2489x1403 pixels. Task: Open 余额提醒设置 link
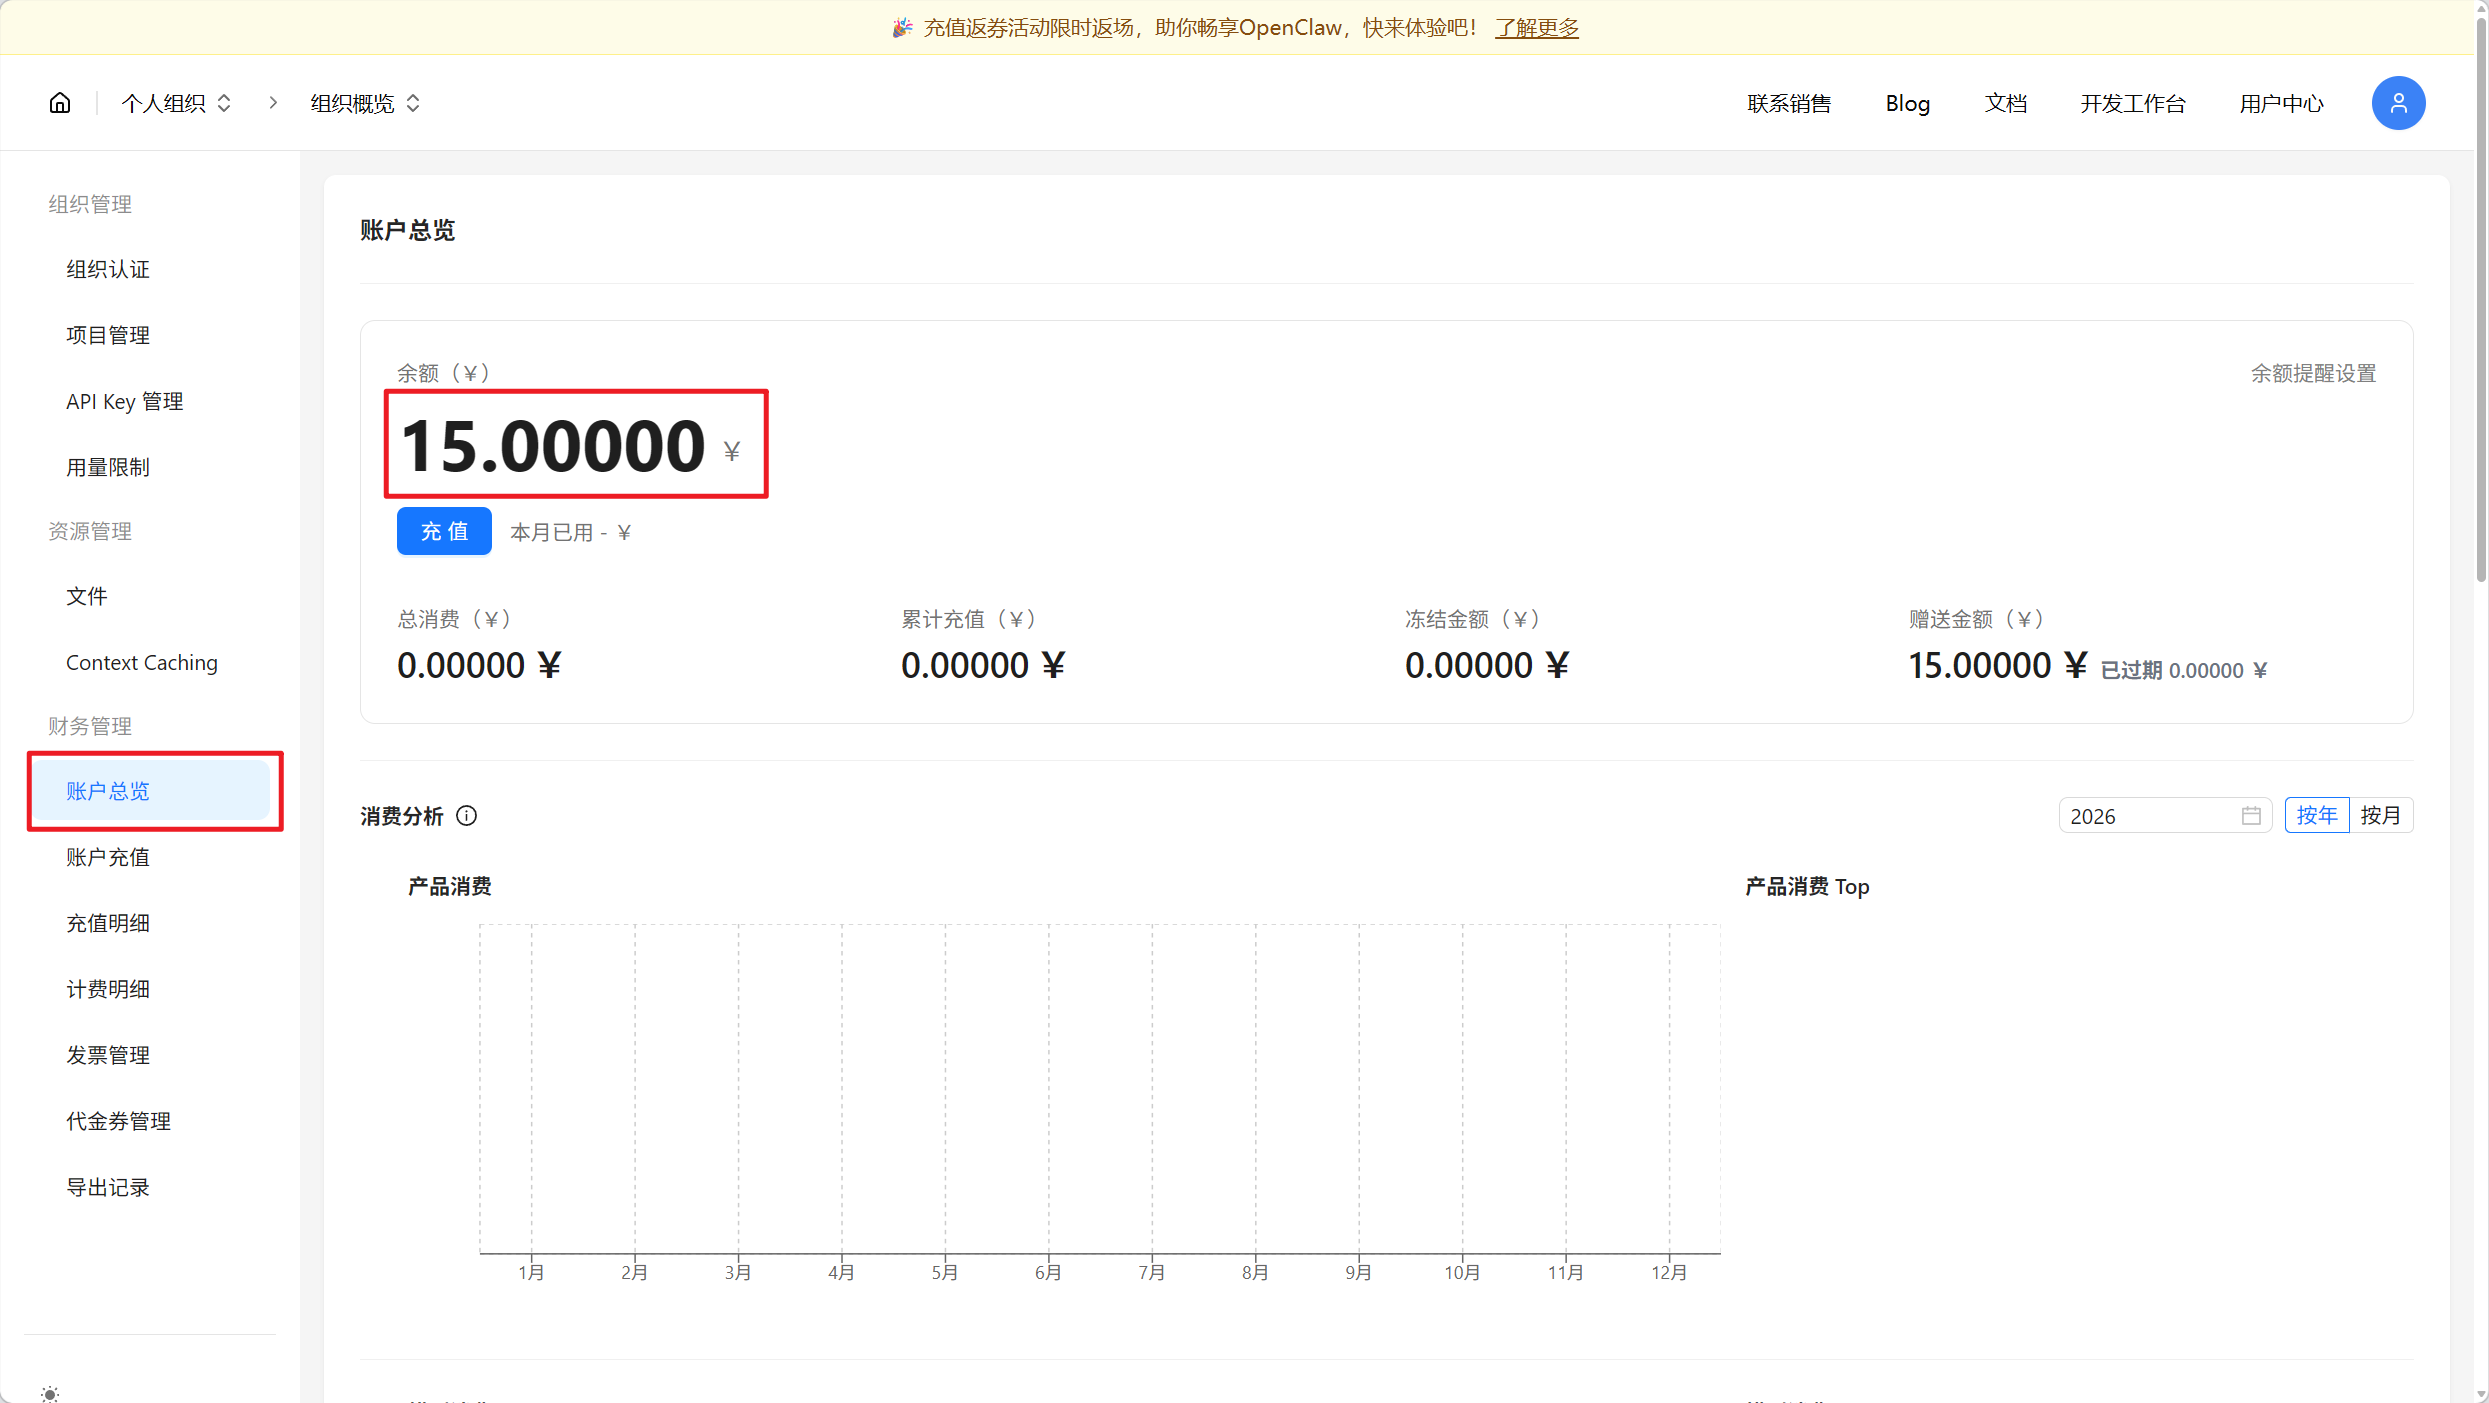[x=2312, y=373]
